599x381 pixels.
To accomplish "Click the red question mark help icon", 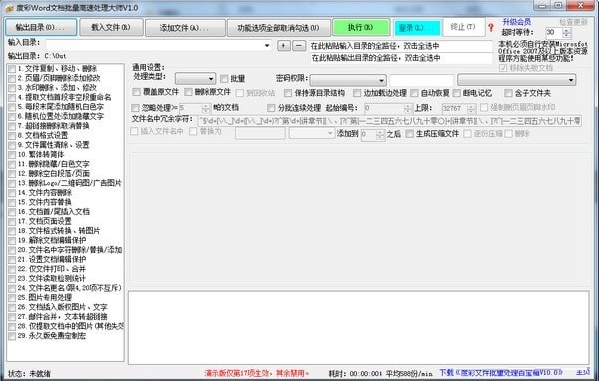I will tap(491, 28).
